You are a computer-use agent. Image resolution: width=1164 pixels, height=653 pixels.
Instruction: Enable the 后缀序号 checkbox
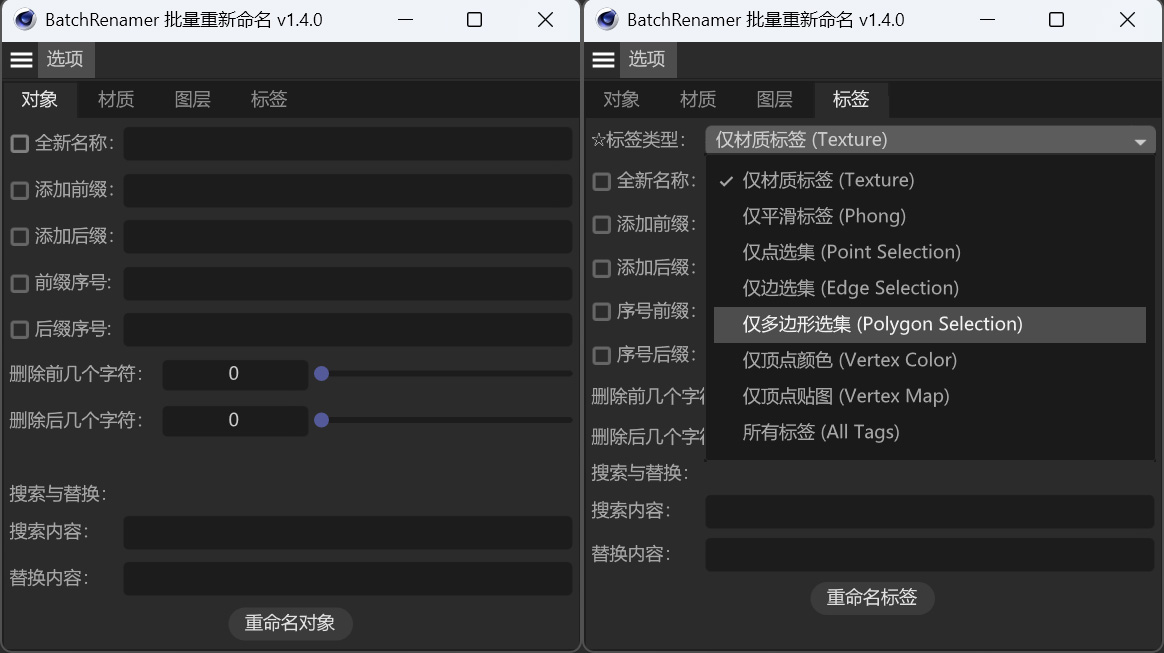18,328
